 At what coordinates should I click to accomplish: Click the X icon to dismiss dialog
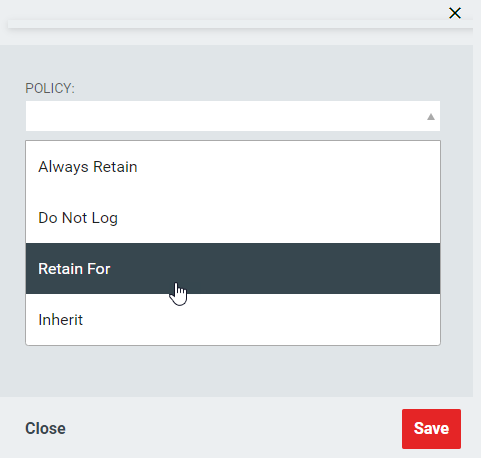[455, 13]
